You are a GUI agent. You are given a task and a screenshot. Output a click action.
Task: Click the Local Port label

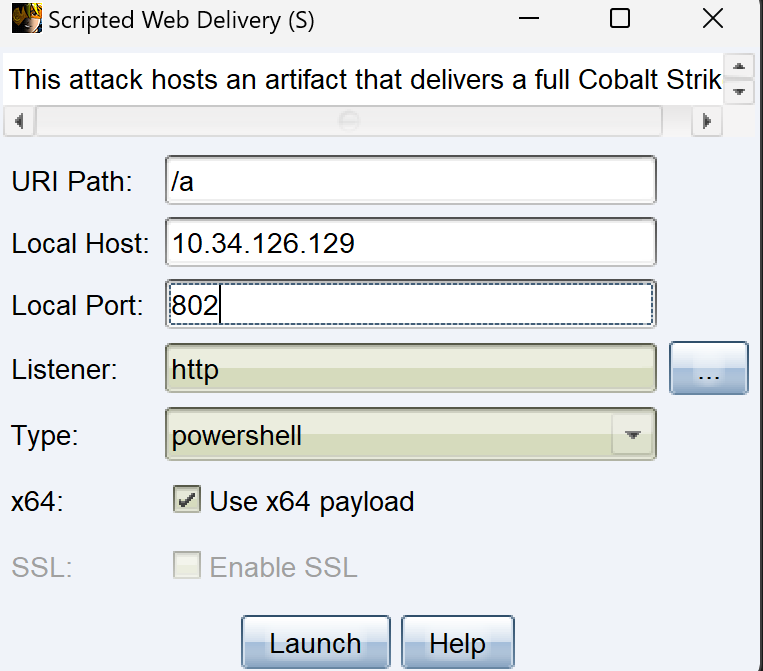click(77, 306)
